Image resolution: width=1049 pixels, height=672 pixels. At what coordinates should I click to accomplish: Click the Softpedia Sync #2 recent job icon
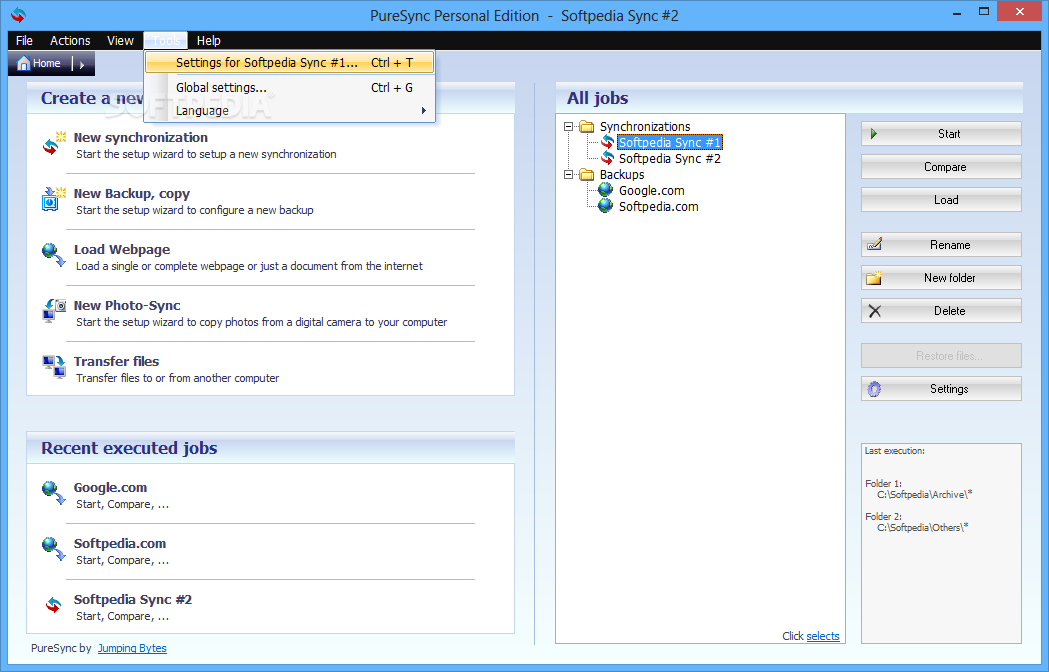(54, 605)
